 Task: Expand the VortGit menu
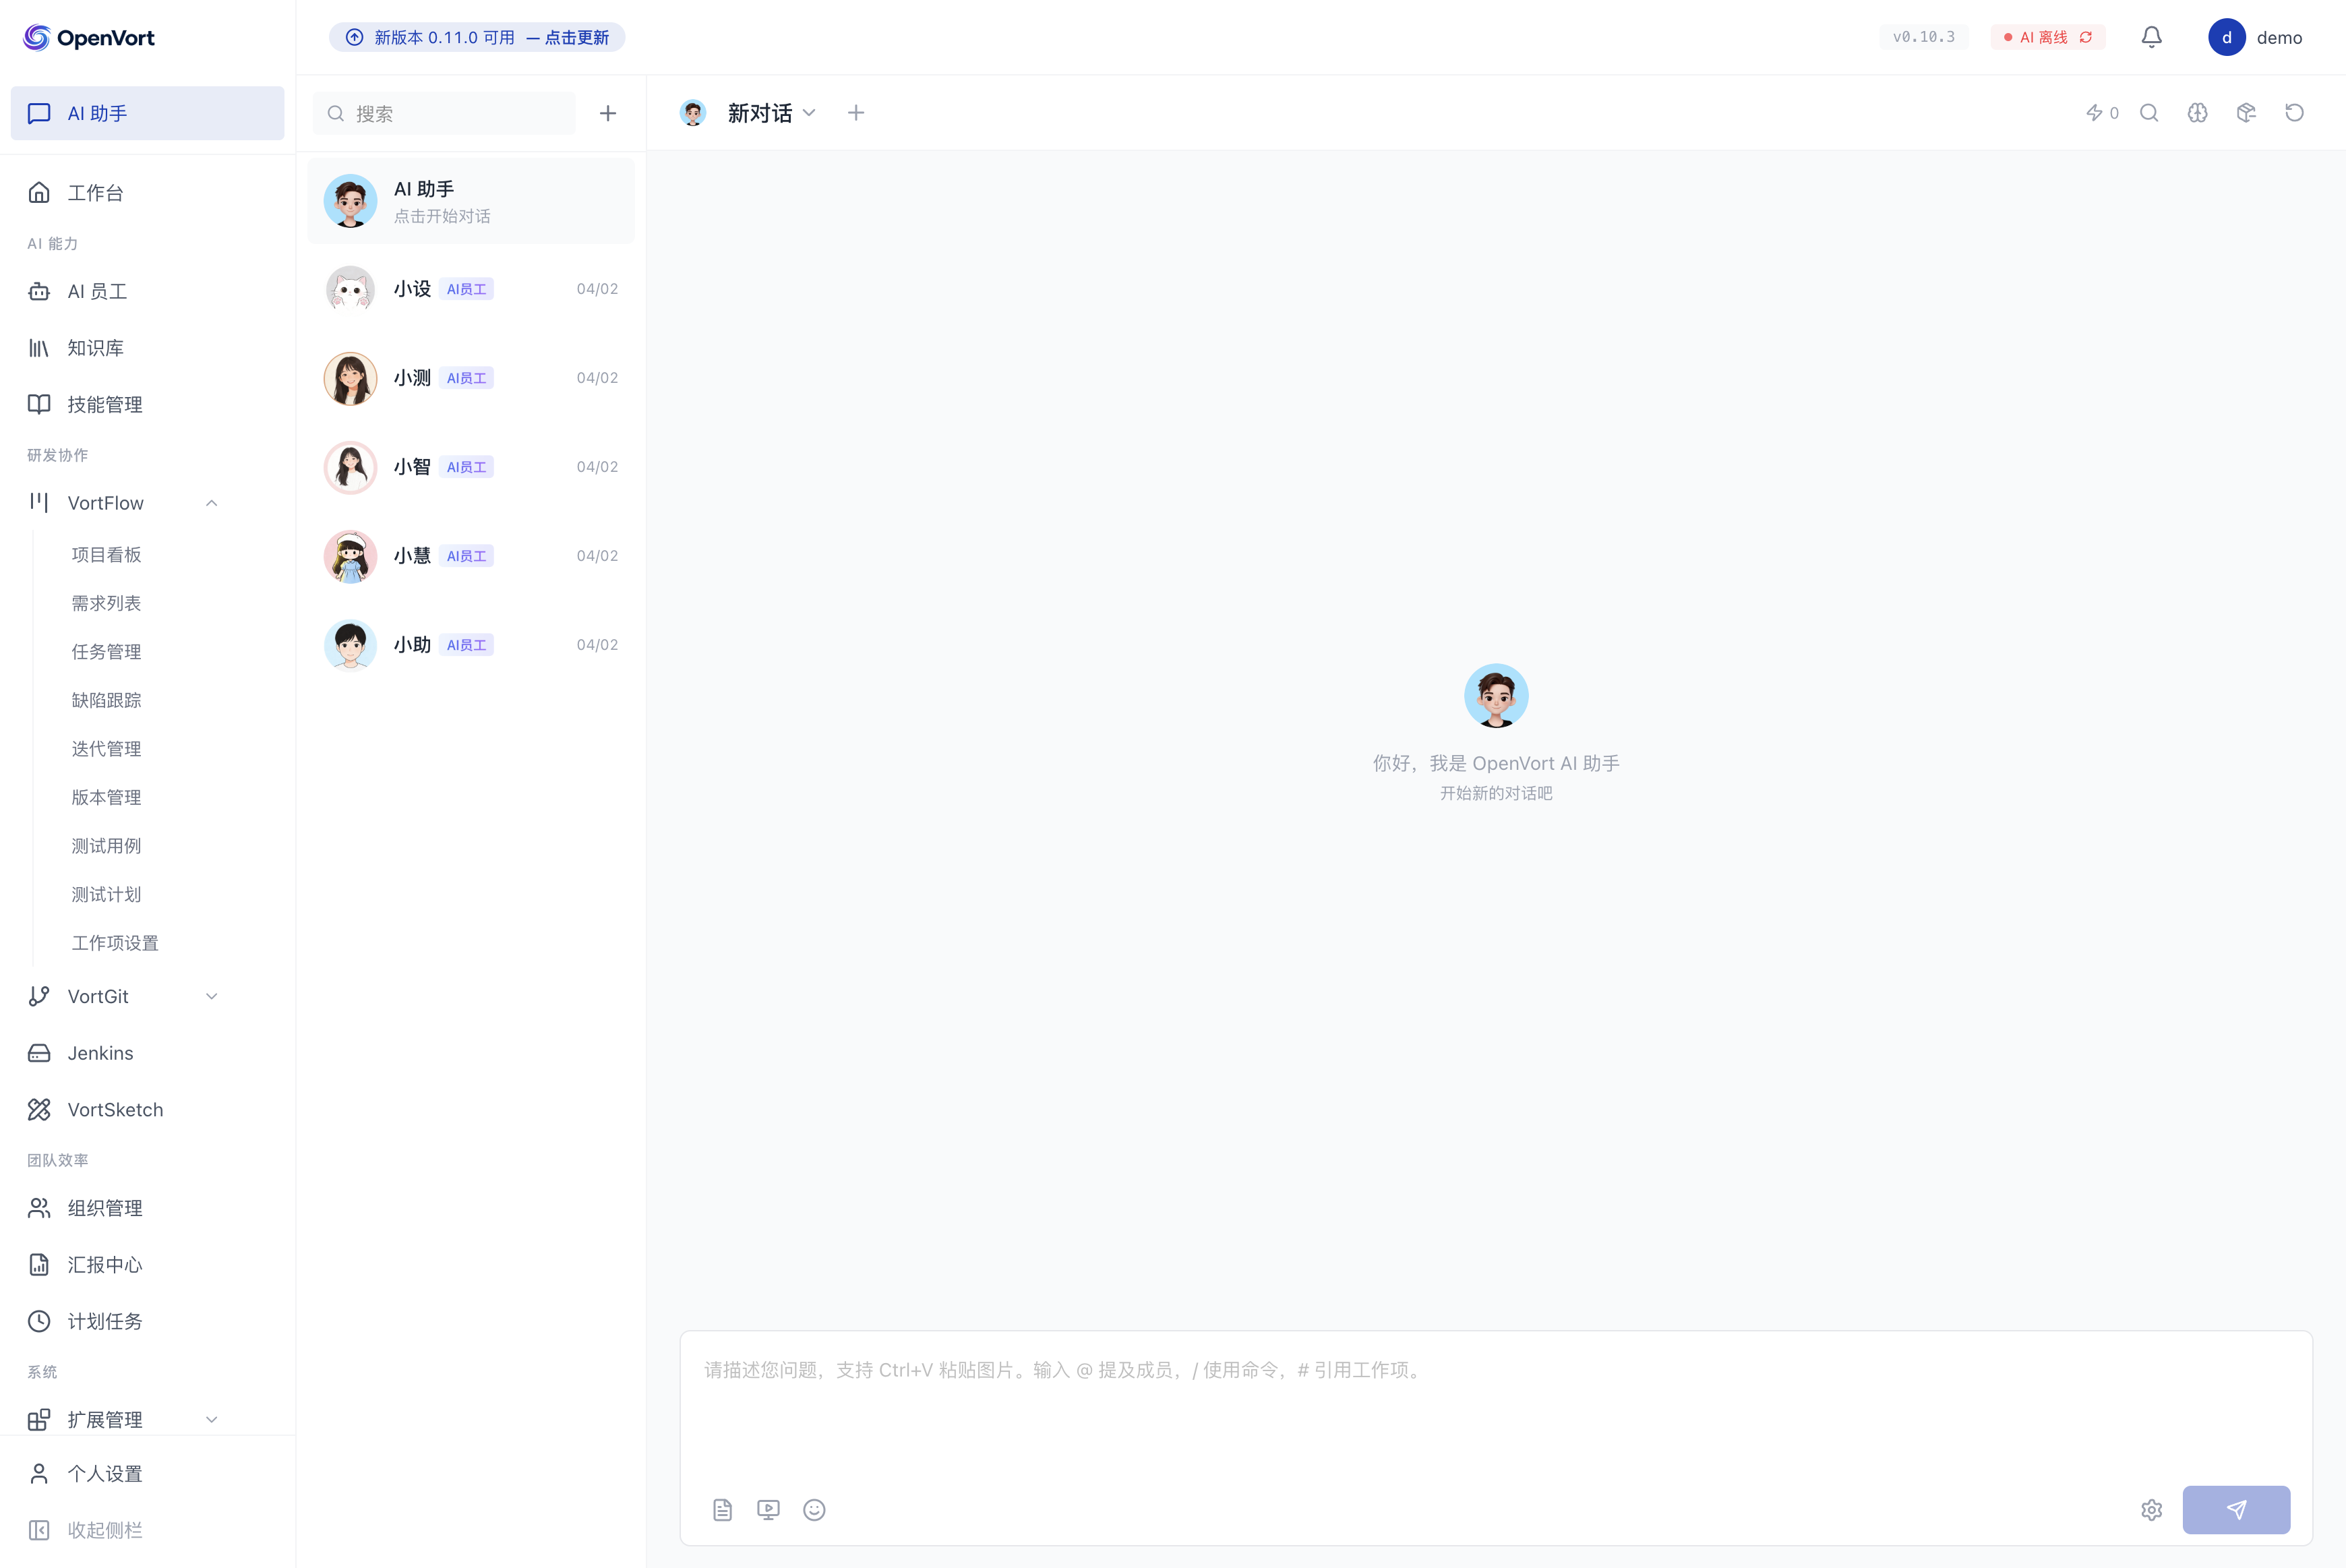click(211, 996)
